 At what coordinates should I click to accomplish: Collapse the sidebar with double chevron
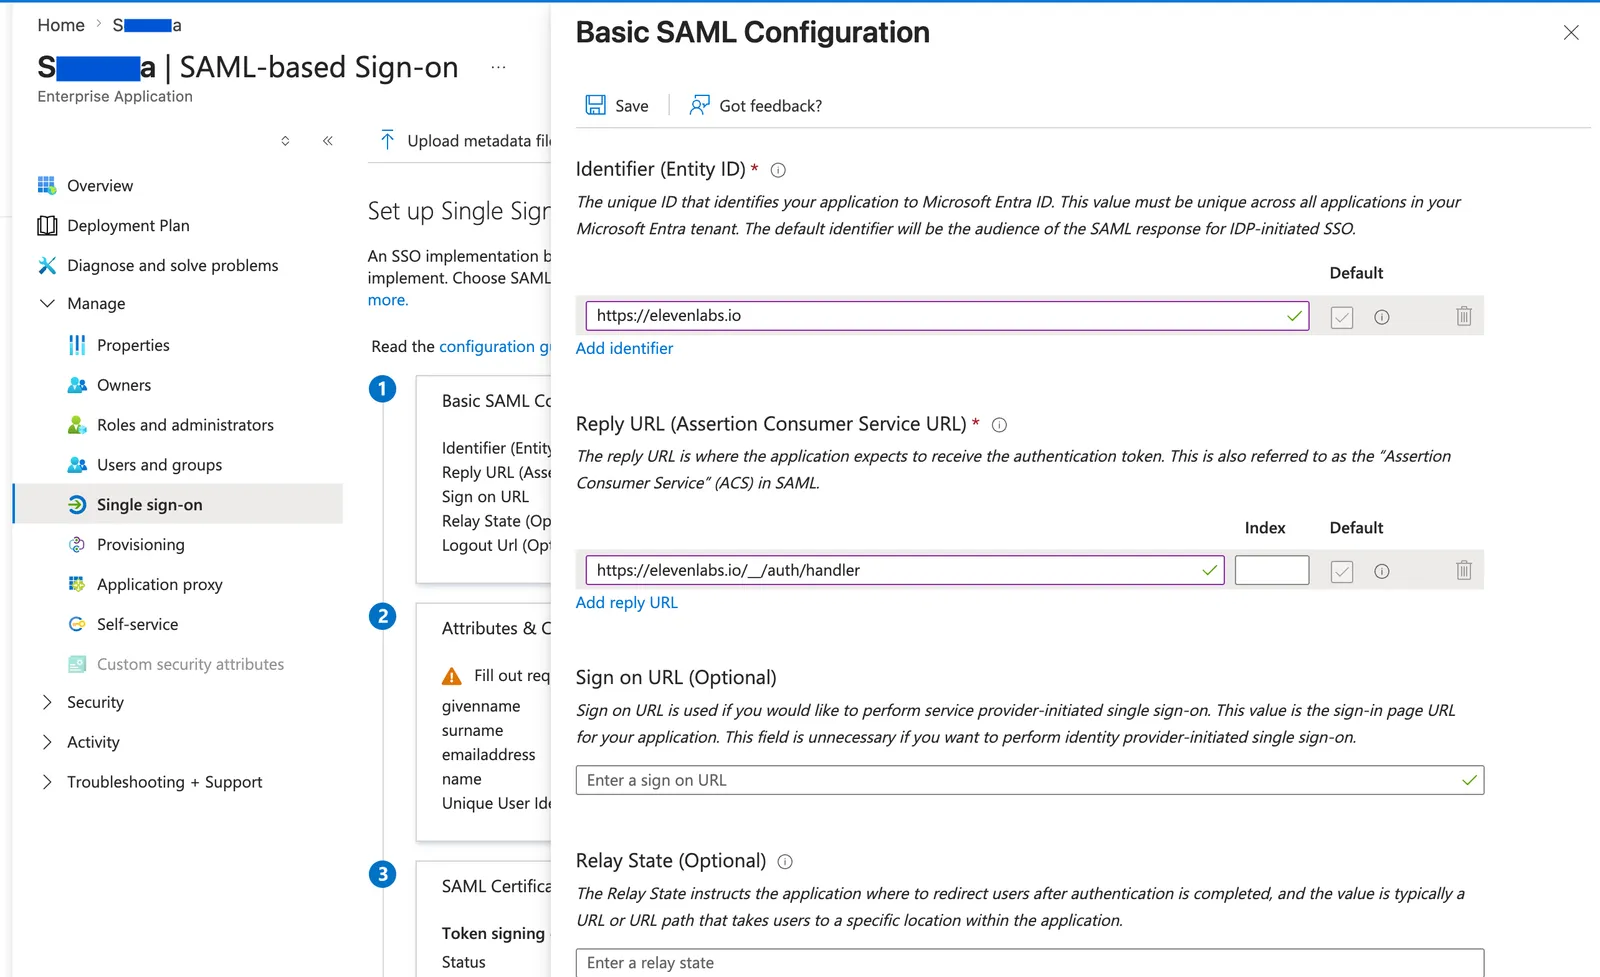[328, 141]
